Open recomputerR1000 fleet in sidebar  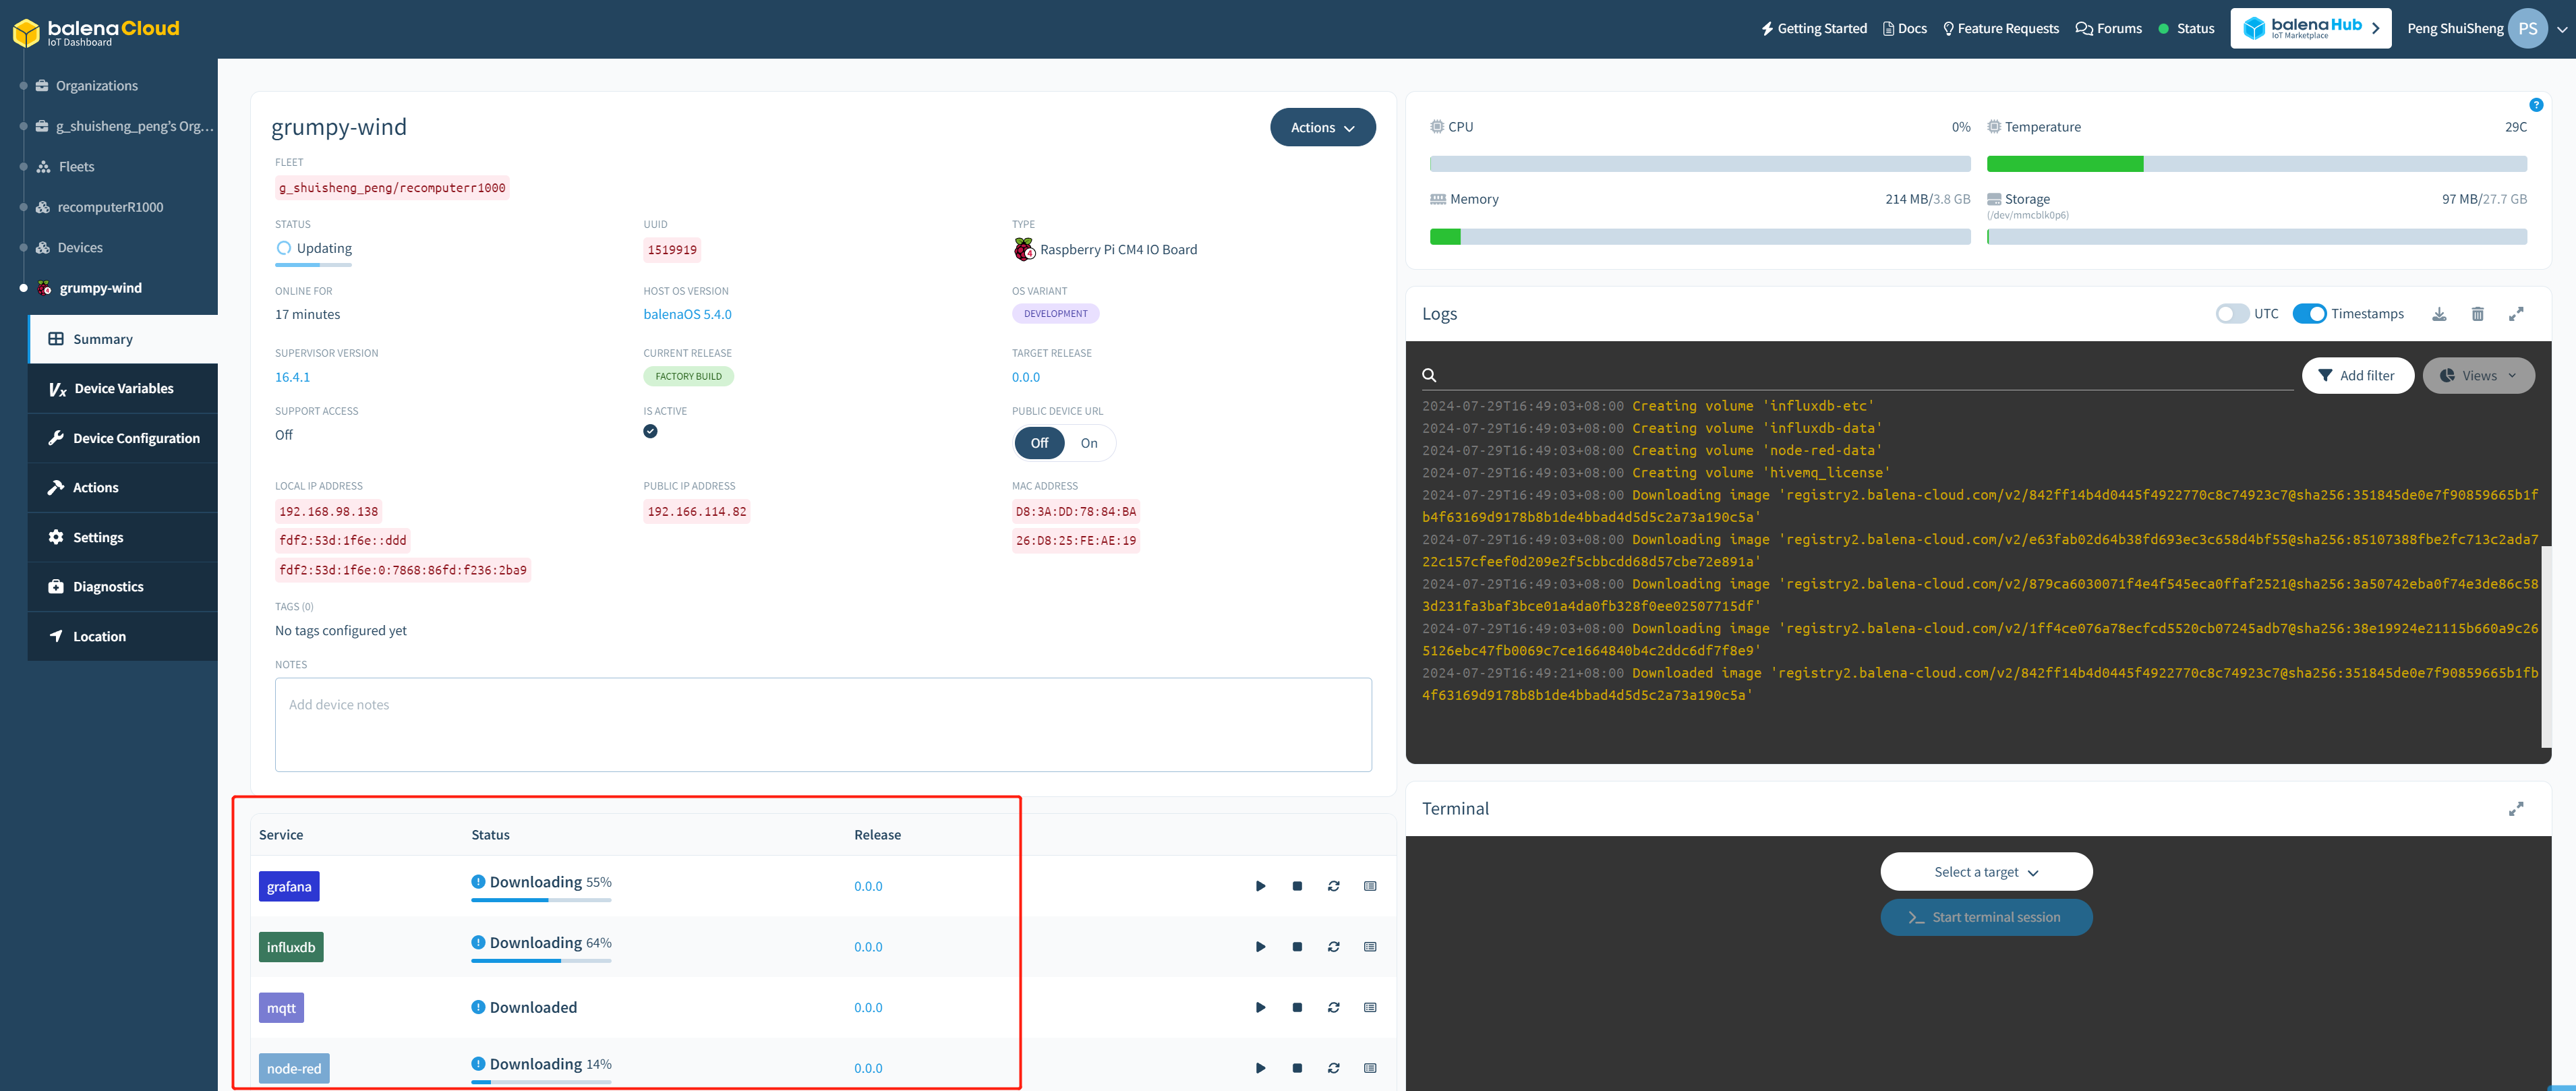point(109,207)
